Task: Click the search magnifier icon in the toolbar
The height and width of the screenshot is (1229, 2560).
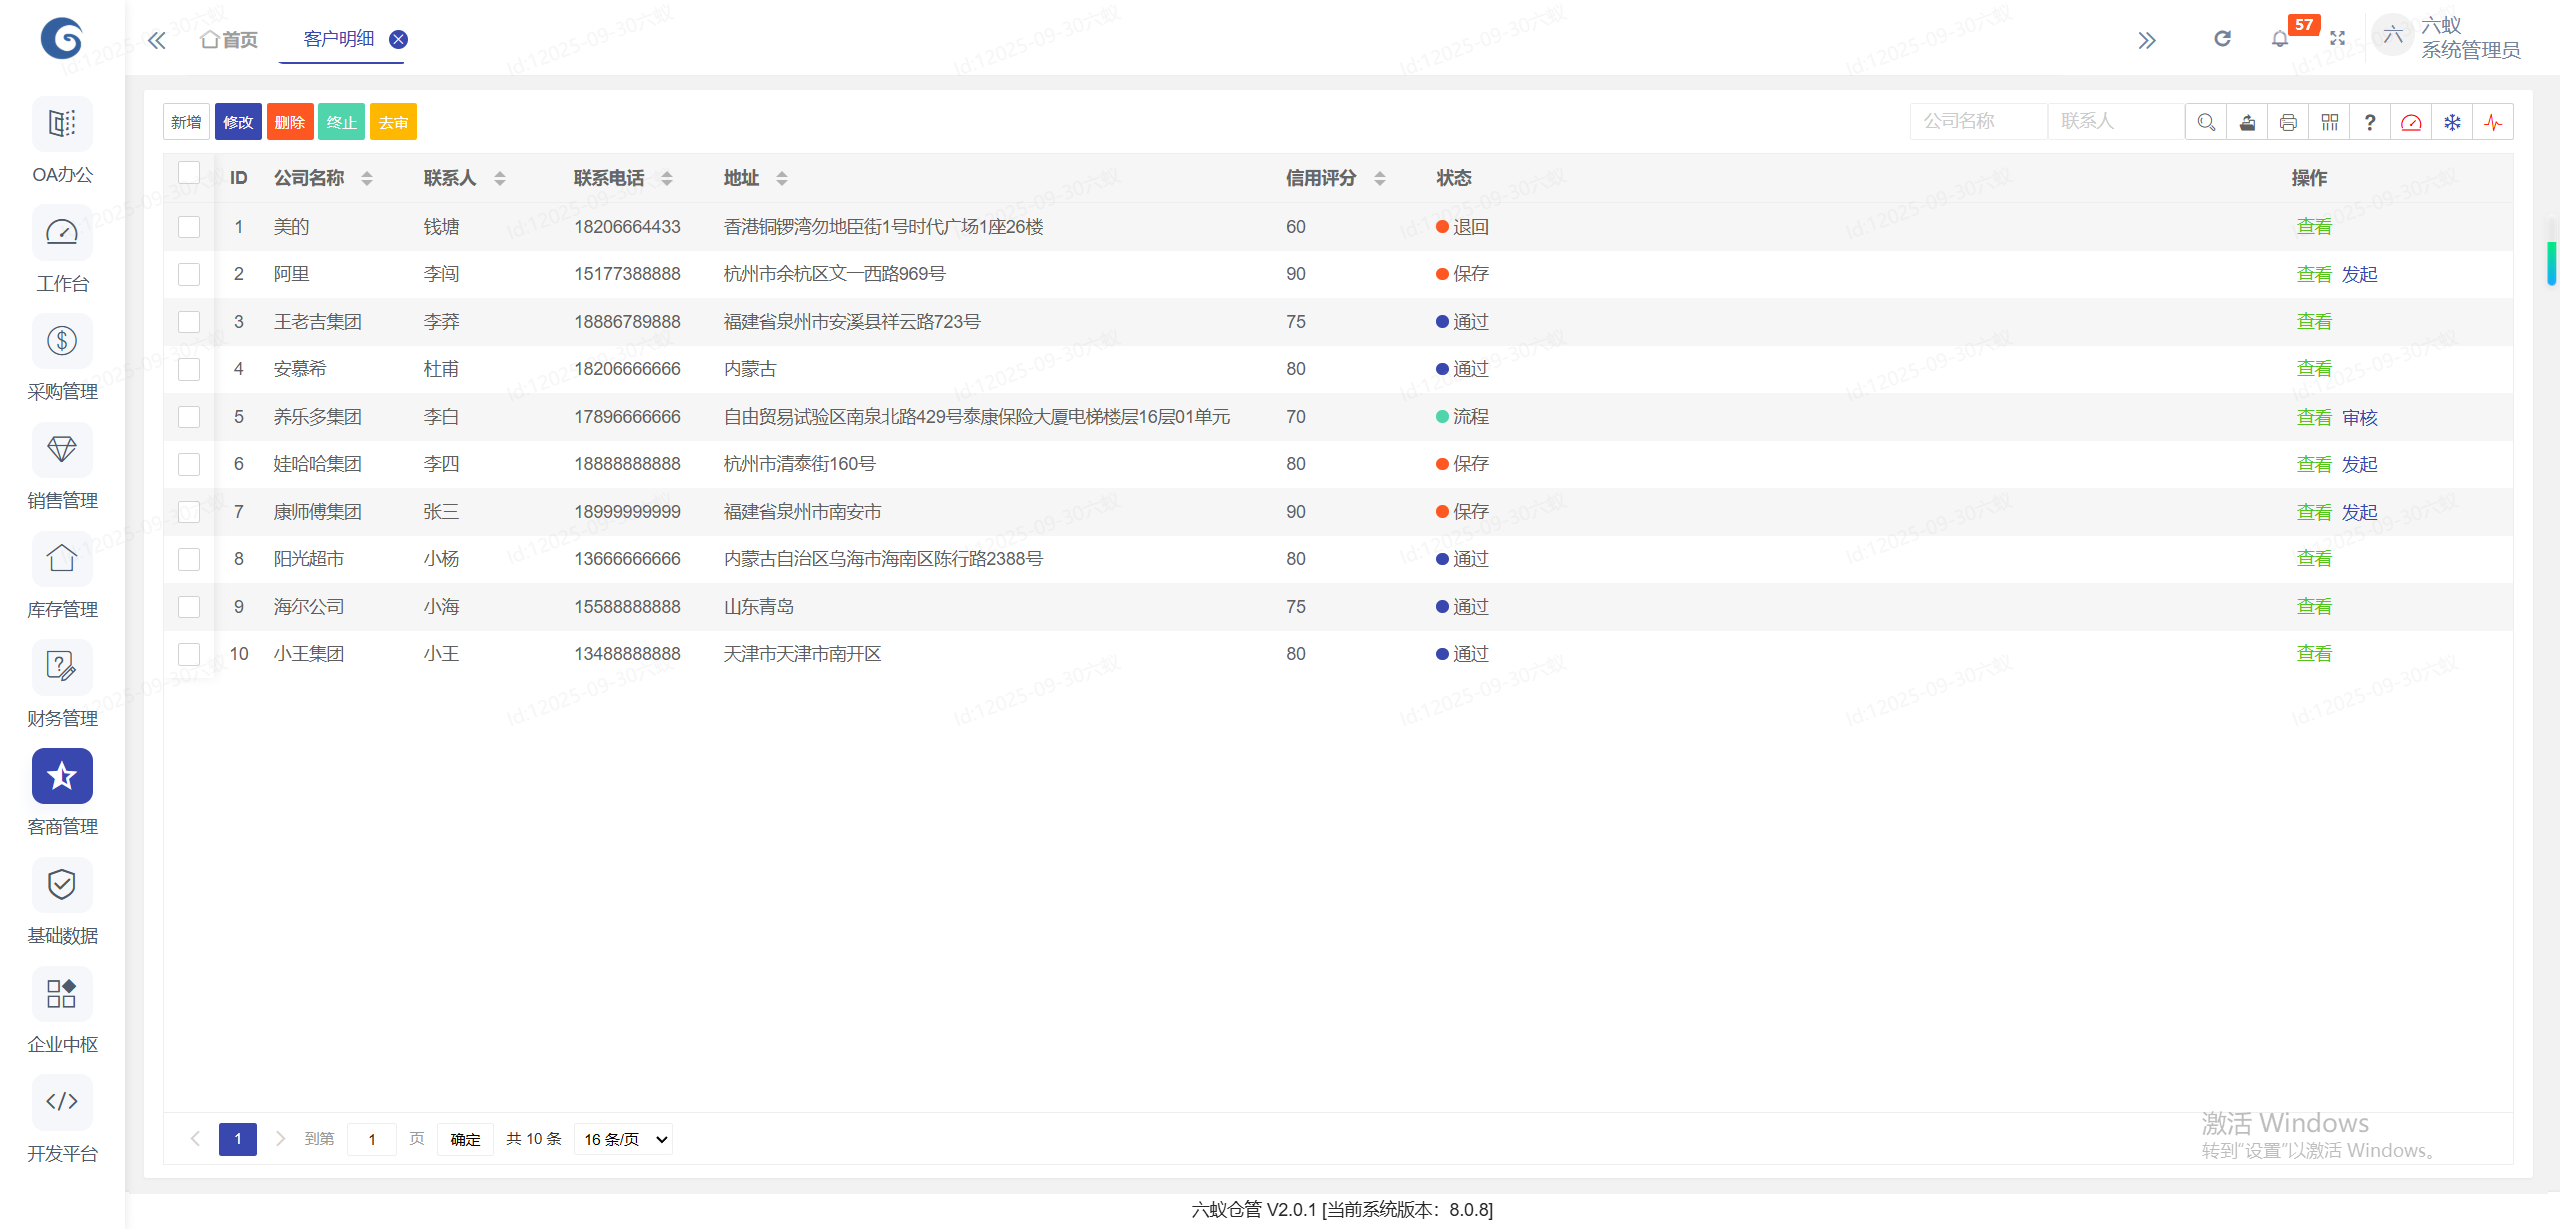Action: (x=2205, y=122)
